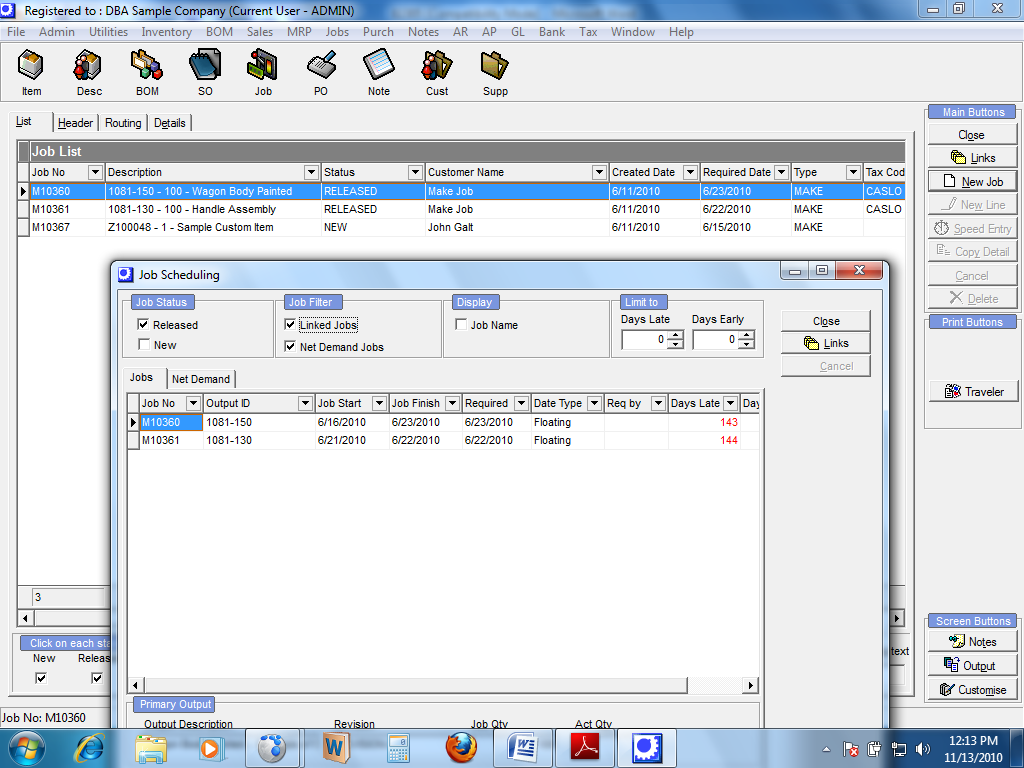This screenshot has width=1024, height=768.
Task: Open the Inventory menu
Action: [x=166, y=32]
